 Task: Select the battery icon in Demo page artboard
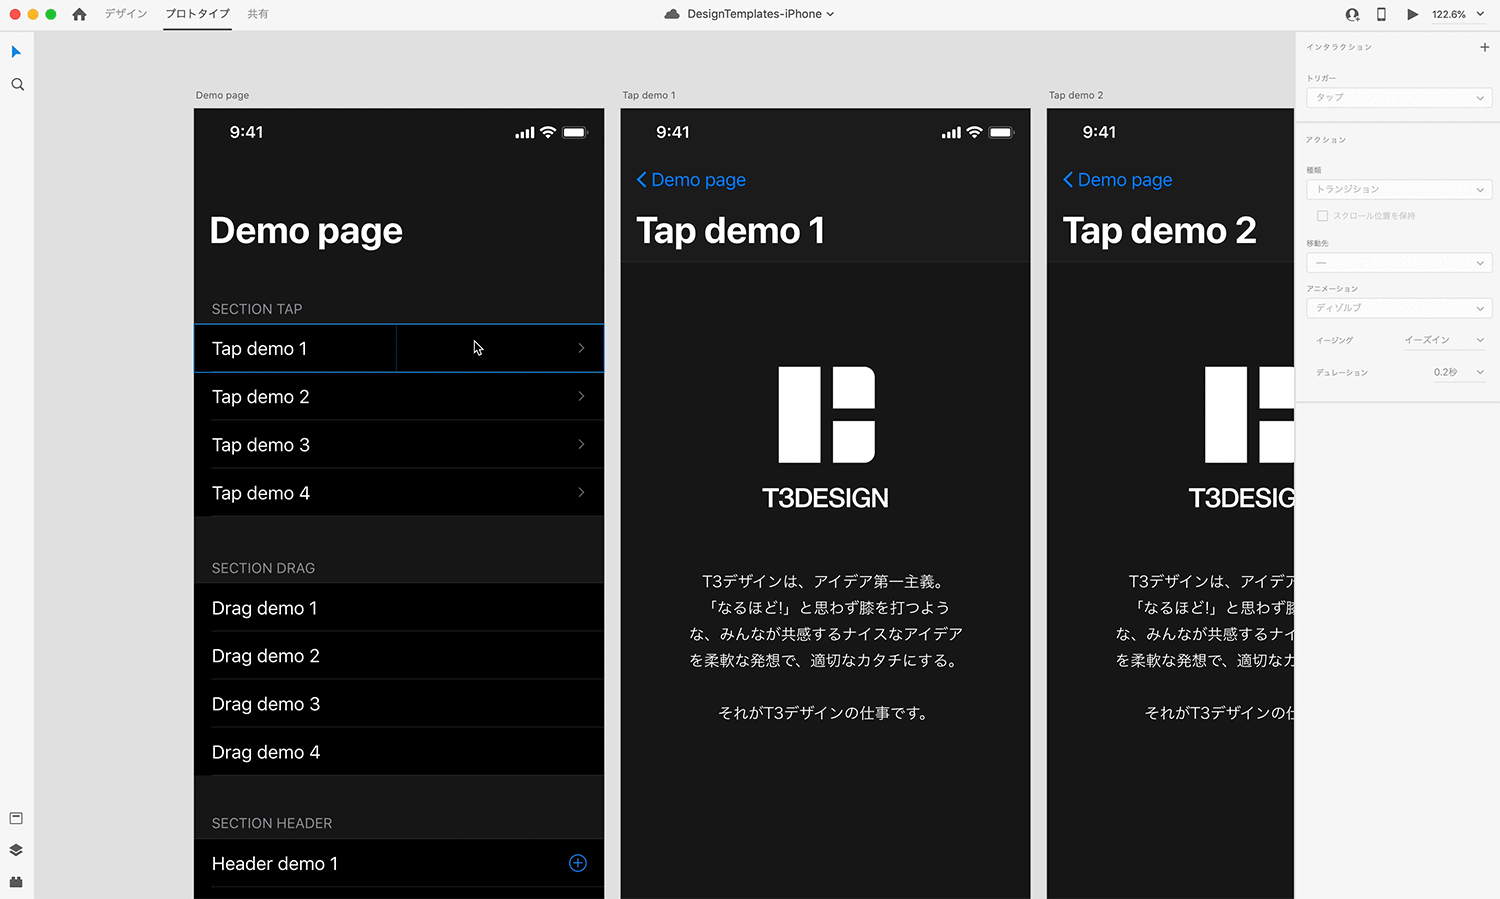click(x=575, y=132)
